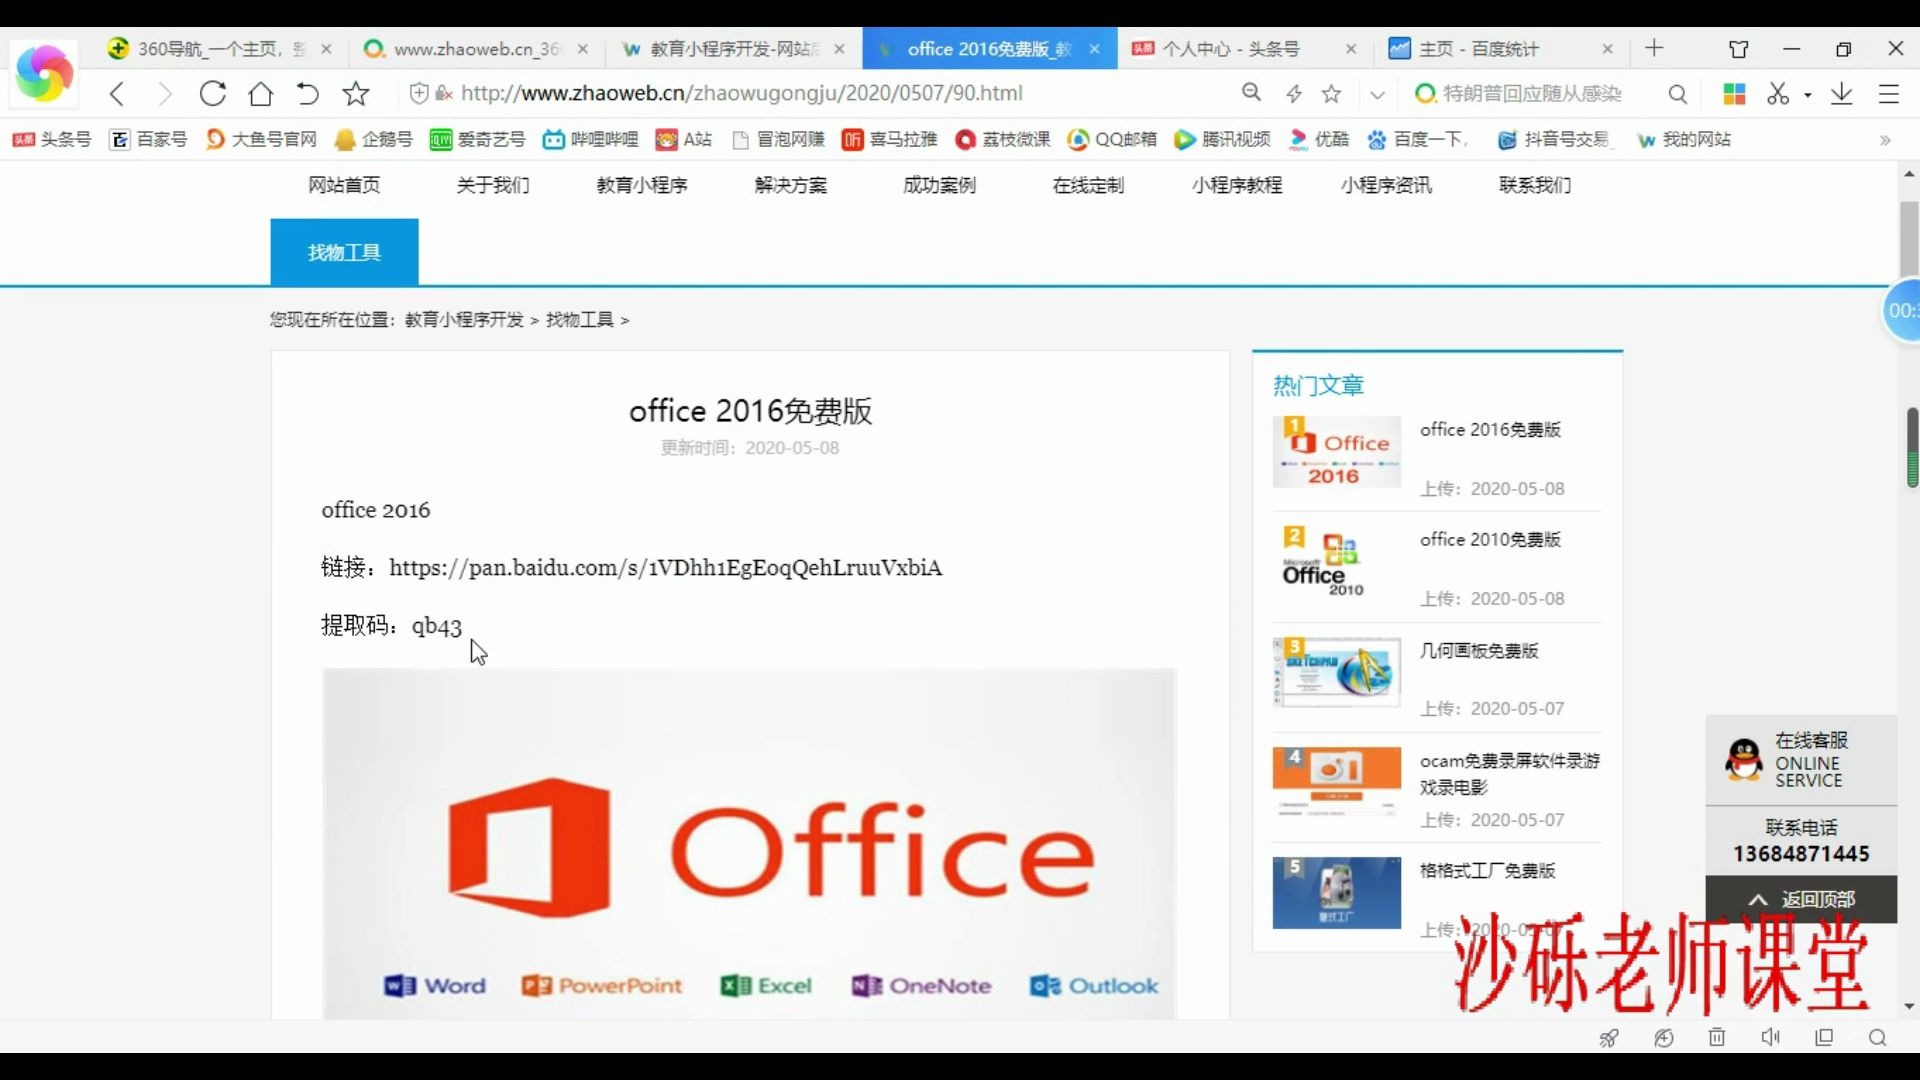Image resolution: width=1920 pixels, height=1080 pixels.
Task: Open 联系我们 in the site navigation
Action: (x=1535, y=185)
